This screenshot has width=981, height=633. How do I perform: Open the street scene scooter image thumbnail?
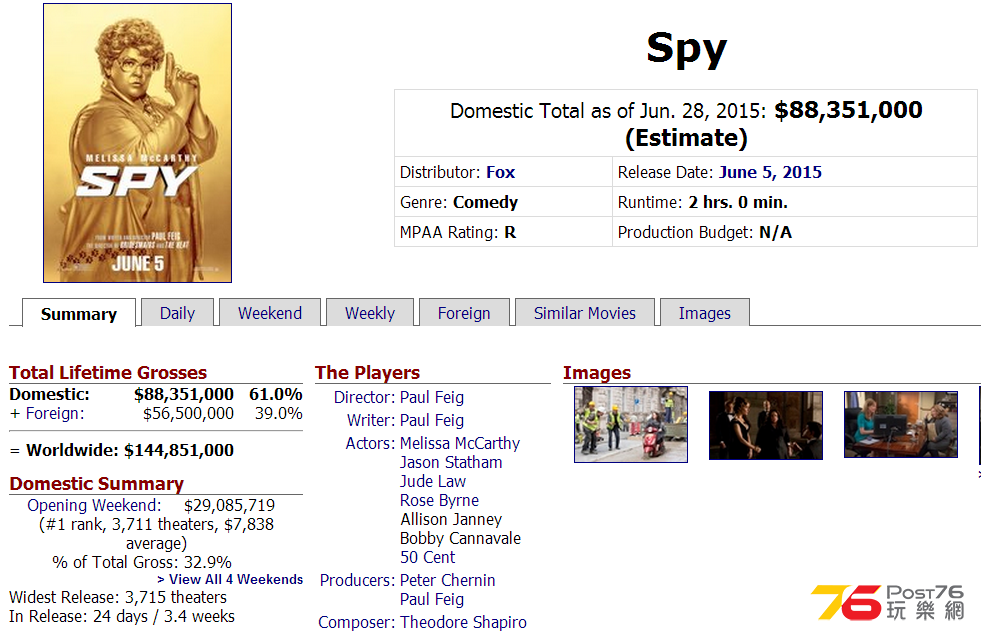[631, 425]
